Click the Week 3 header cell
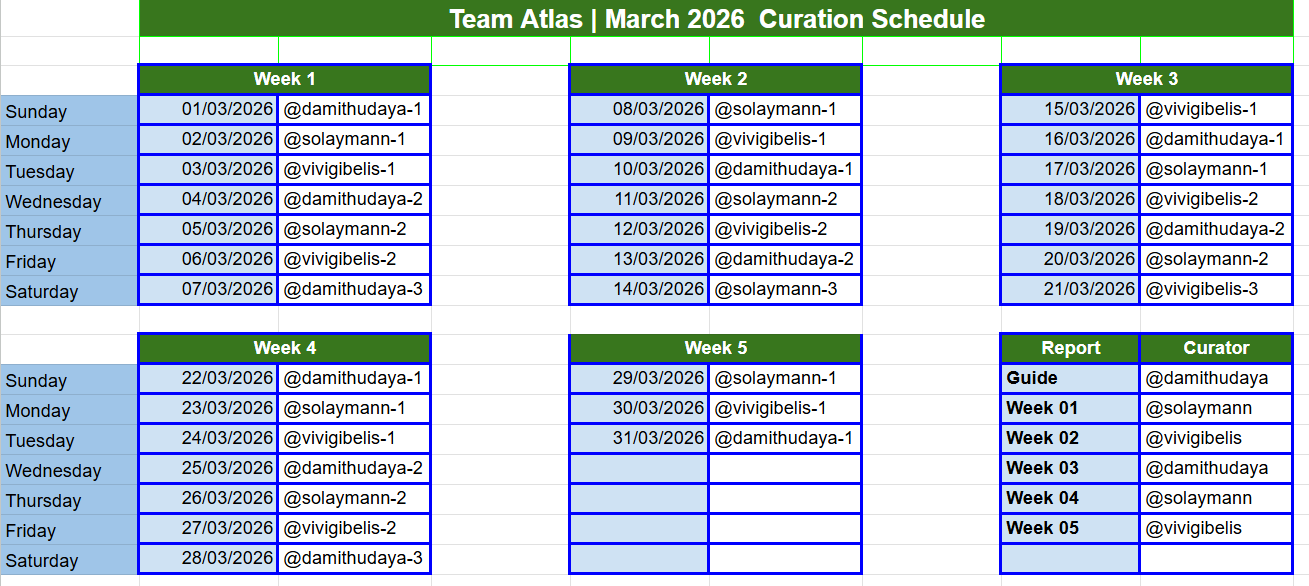The image size is (1309, 586). point(1146,79)
